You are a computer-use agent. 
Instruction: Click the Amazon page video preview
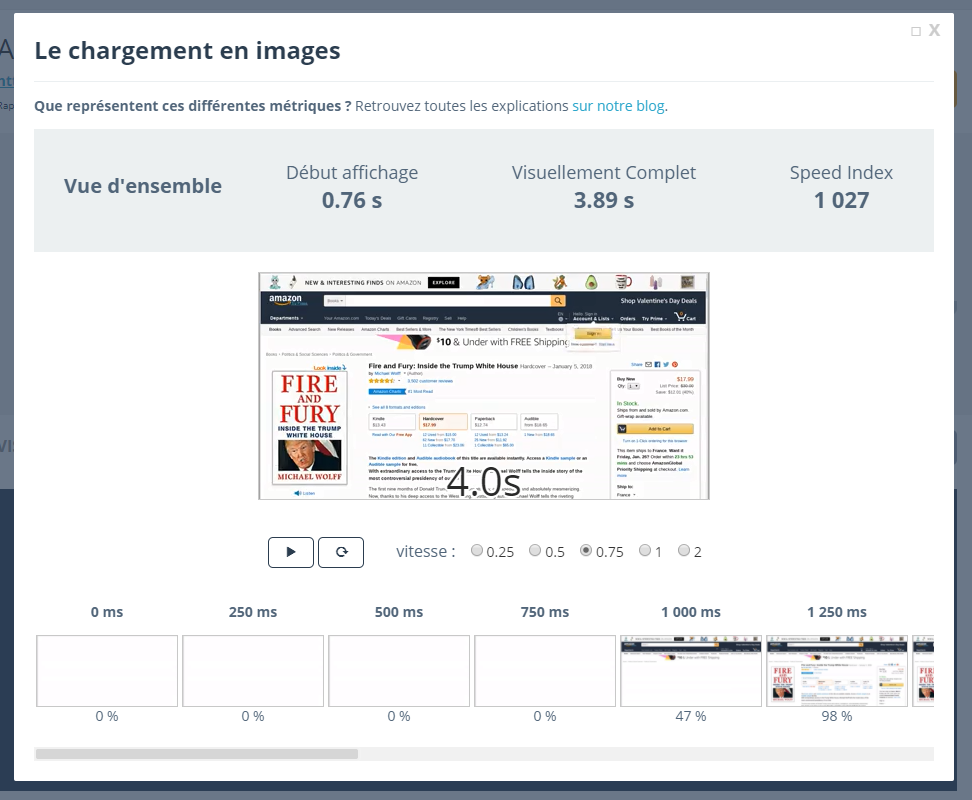point(484,386)
